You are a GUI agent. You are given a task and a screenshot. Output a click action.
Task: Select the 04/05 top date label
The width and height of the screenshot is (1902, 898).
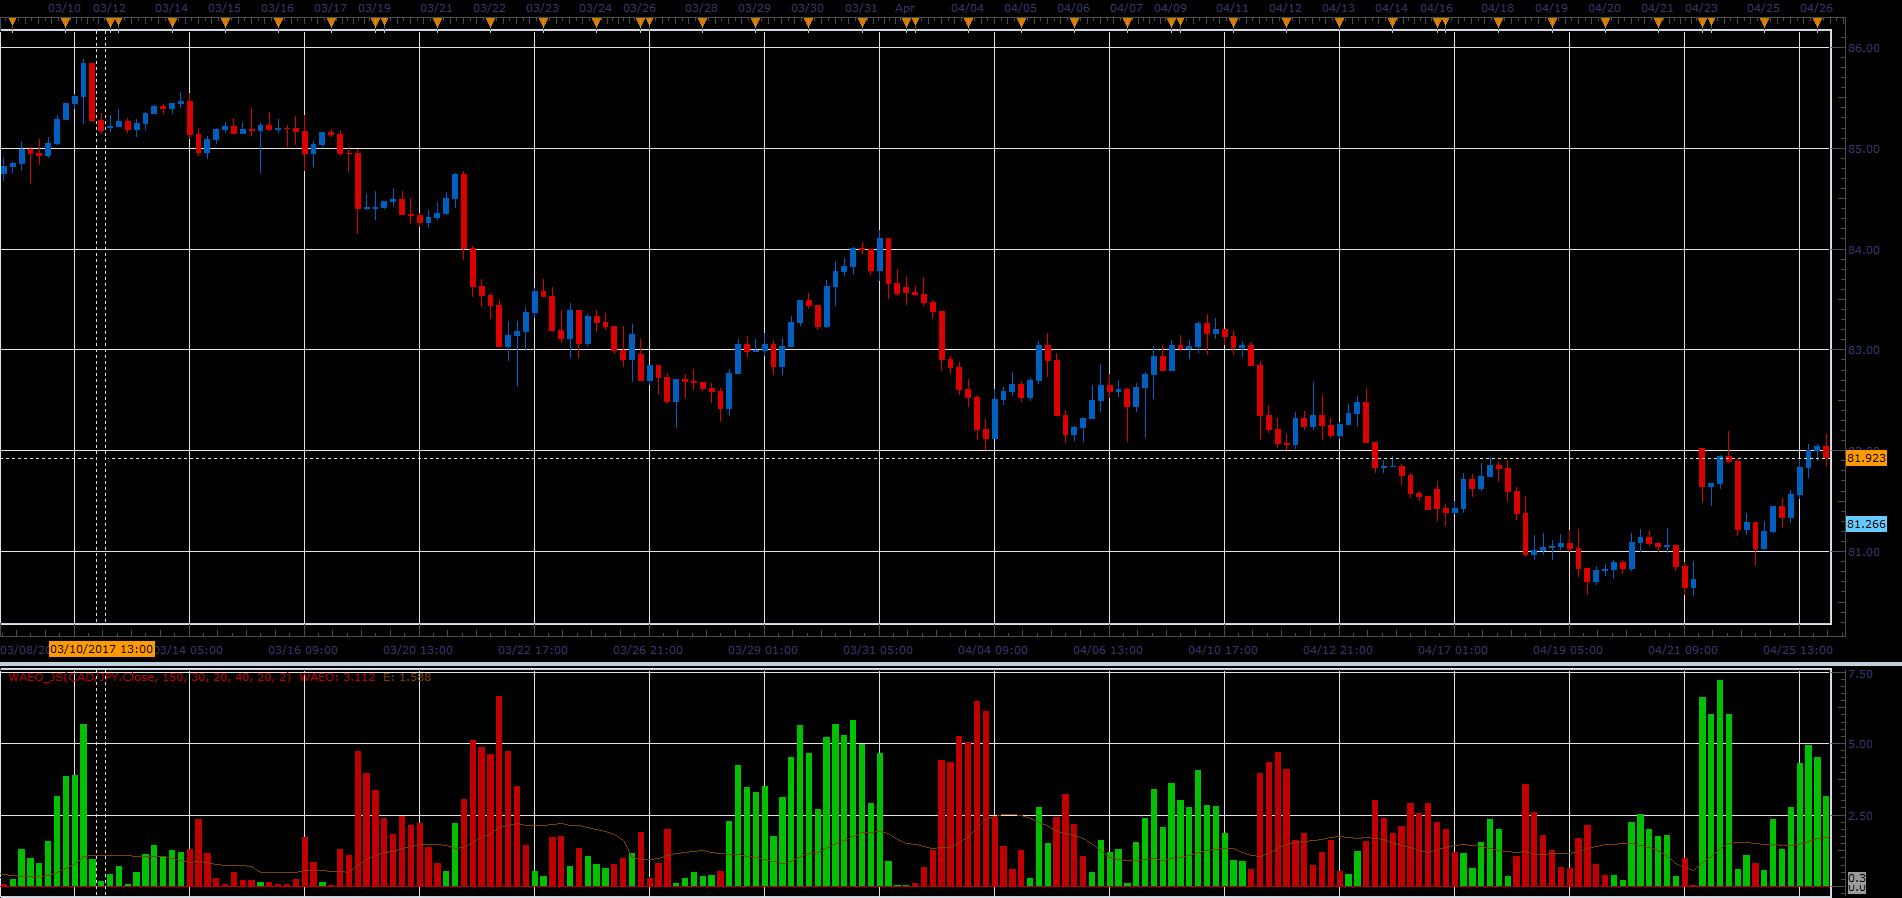[x=1021, y=8]
